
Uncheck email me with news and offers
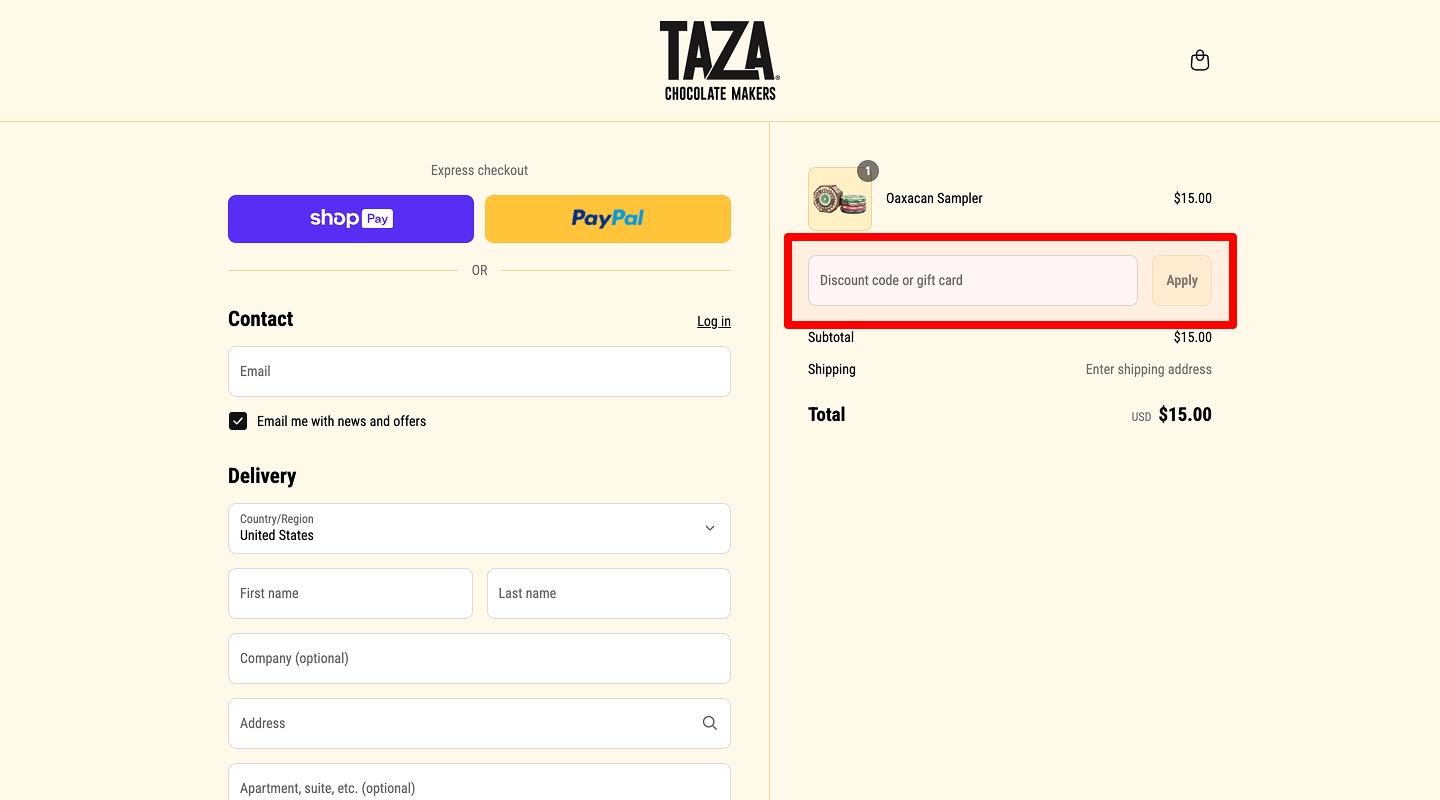click(x=237, y=421)
